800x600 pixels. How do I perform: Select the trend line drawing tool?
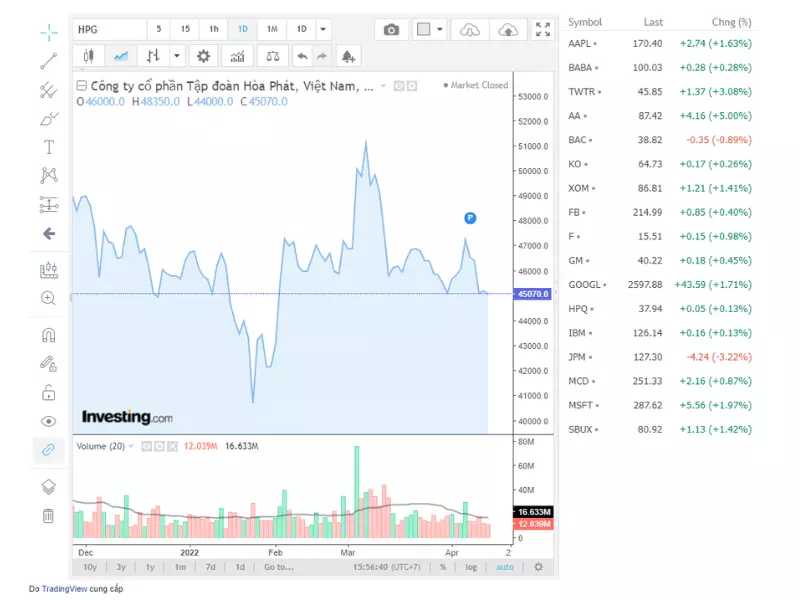pyautogui.click(x=49, y=61)
